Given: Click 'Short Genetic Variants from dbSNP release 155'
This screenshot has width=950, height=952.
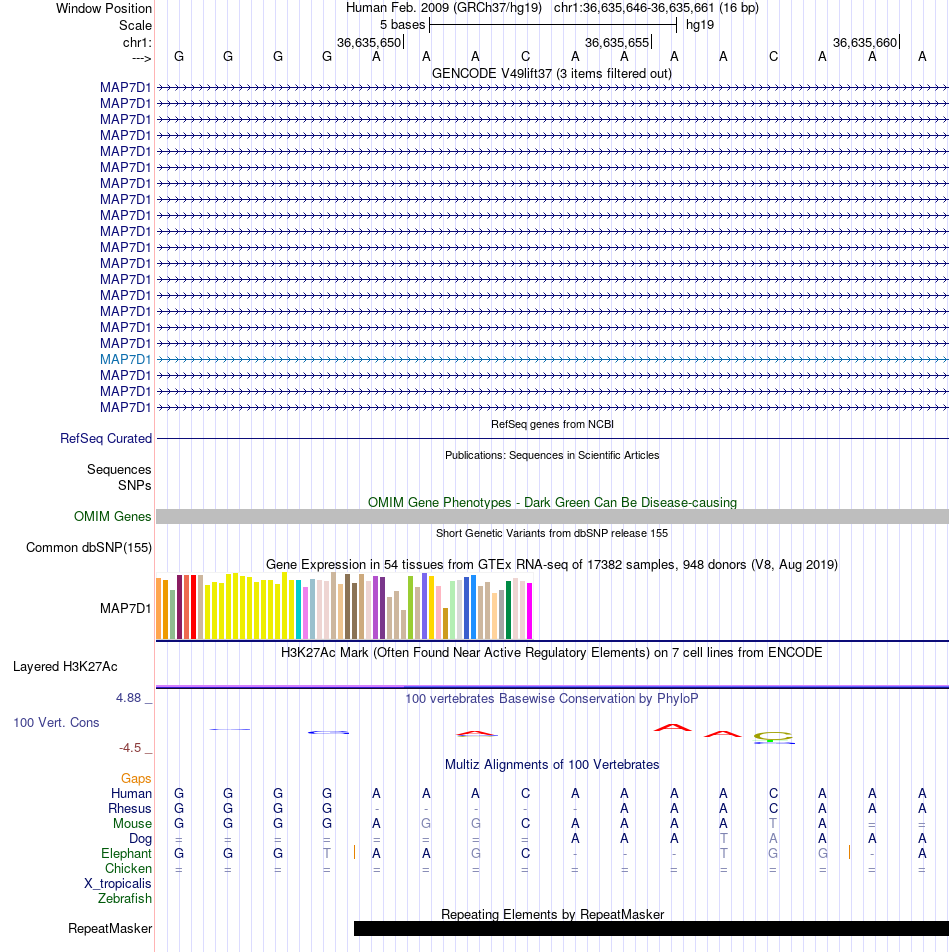Looking at the screenshot, I should (x=552, y=533).
